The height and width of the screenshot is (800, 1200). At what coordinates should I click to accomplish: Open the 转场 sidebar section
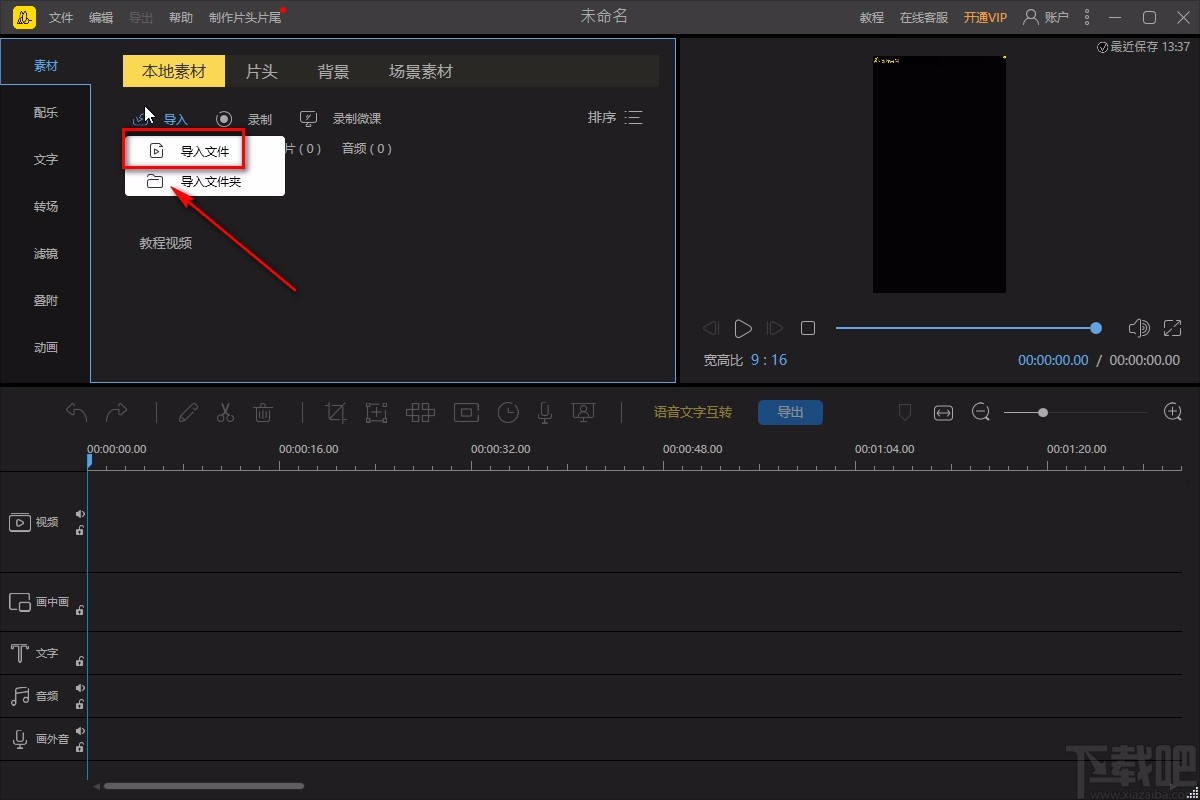pyautogui.click(x=46, y=207)
